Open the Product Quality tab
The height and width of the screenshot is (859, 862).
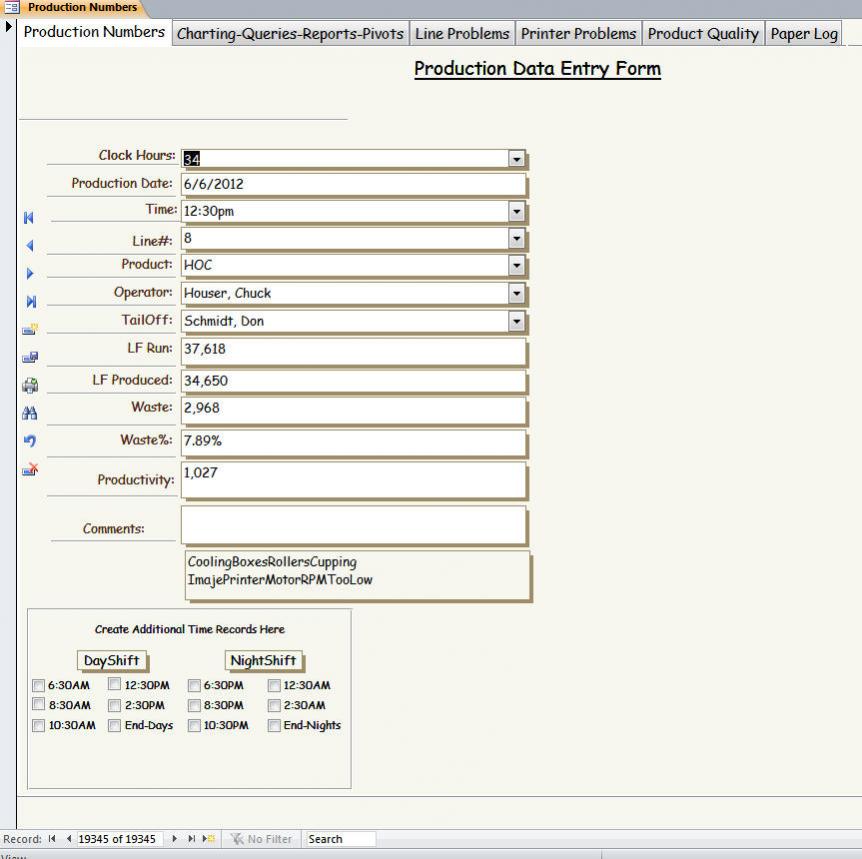point(703,34)
